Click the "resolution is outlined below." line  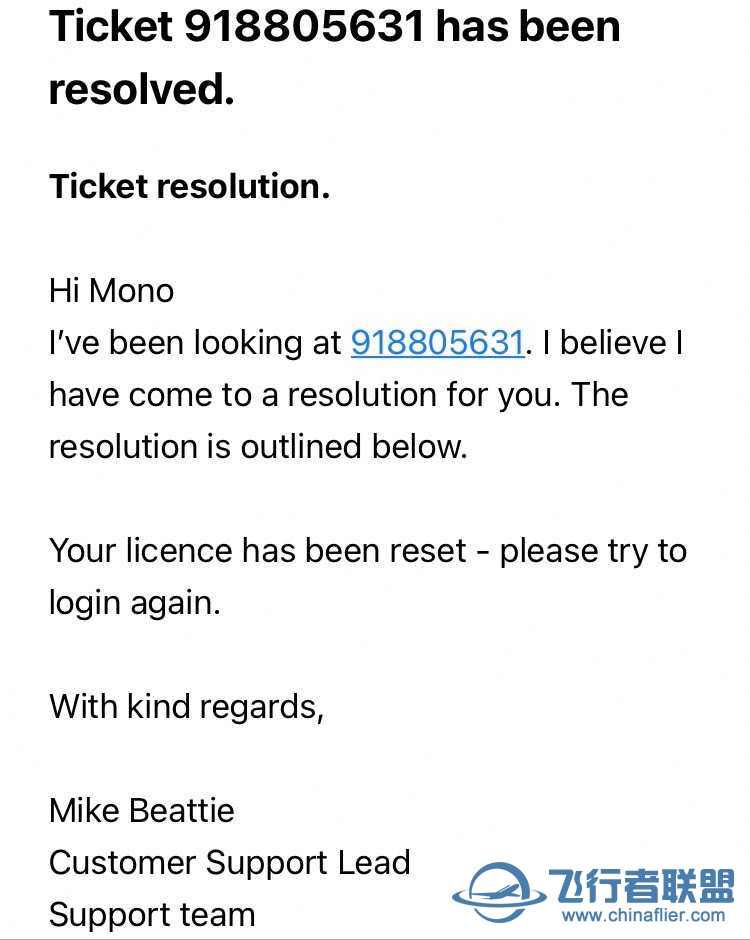[258, 447]
